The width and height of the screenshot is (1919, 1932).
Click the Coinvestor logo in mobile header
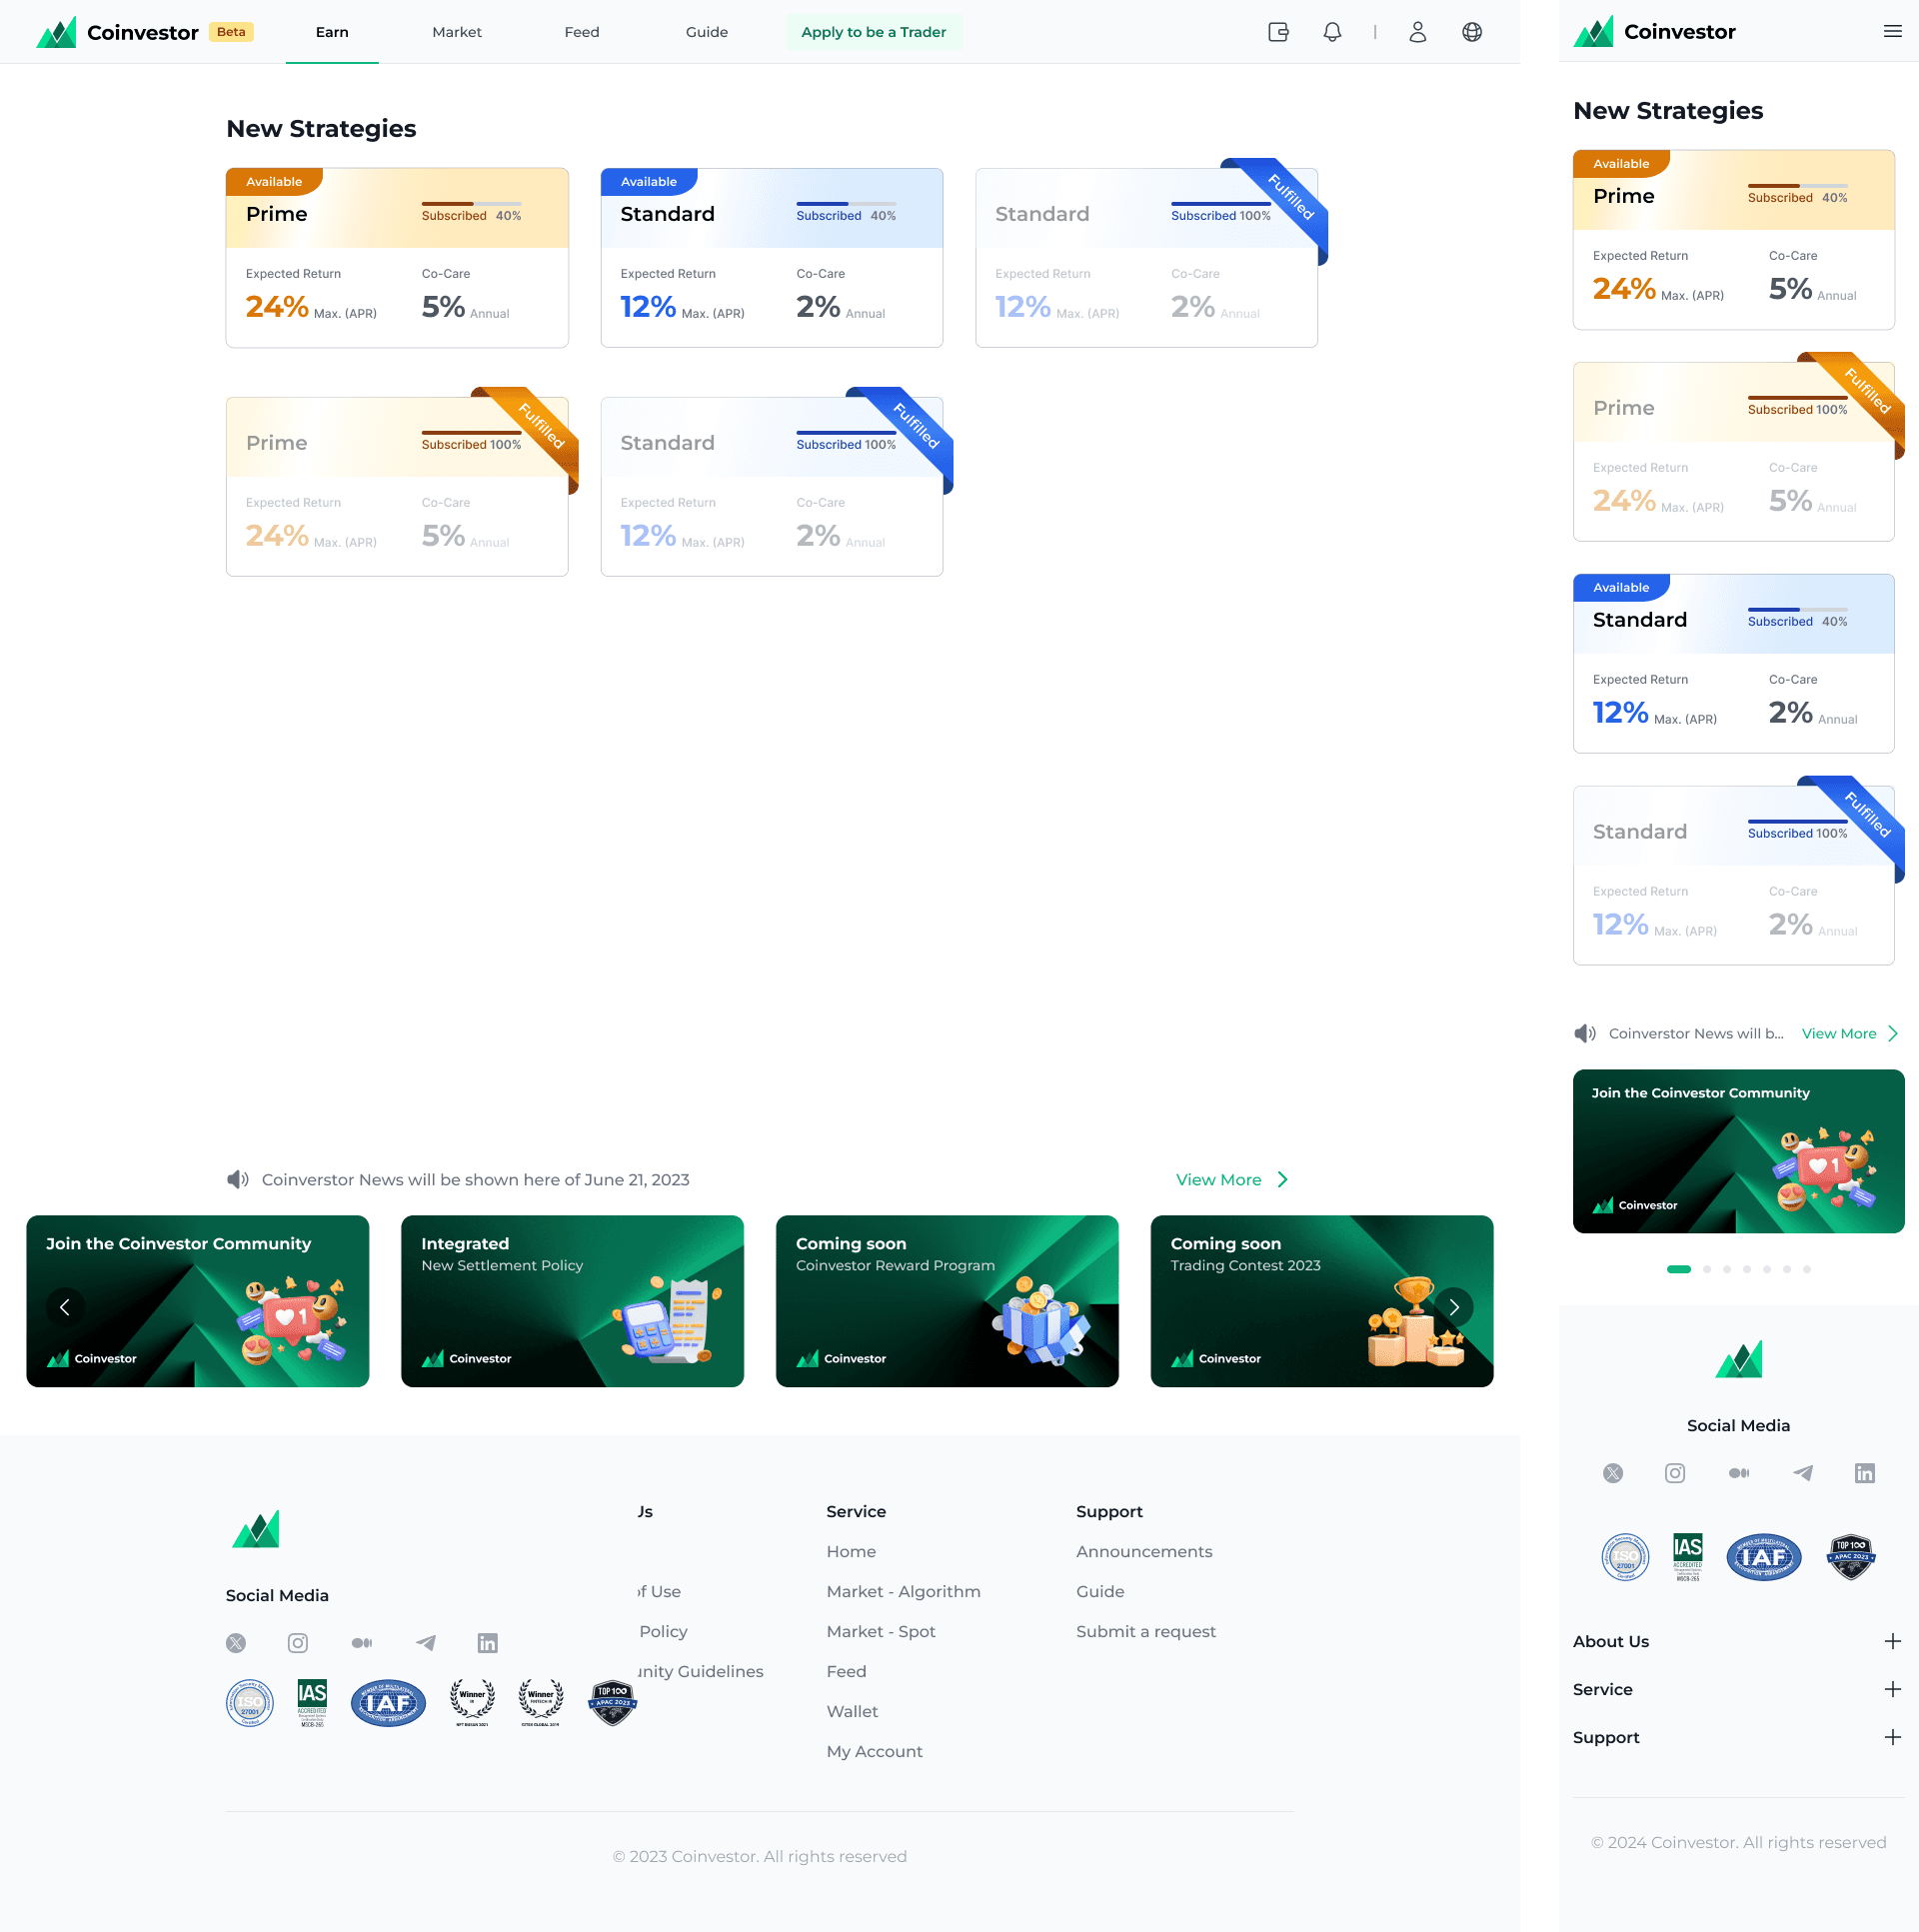click(1654, 31)
